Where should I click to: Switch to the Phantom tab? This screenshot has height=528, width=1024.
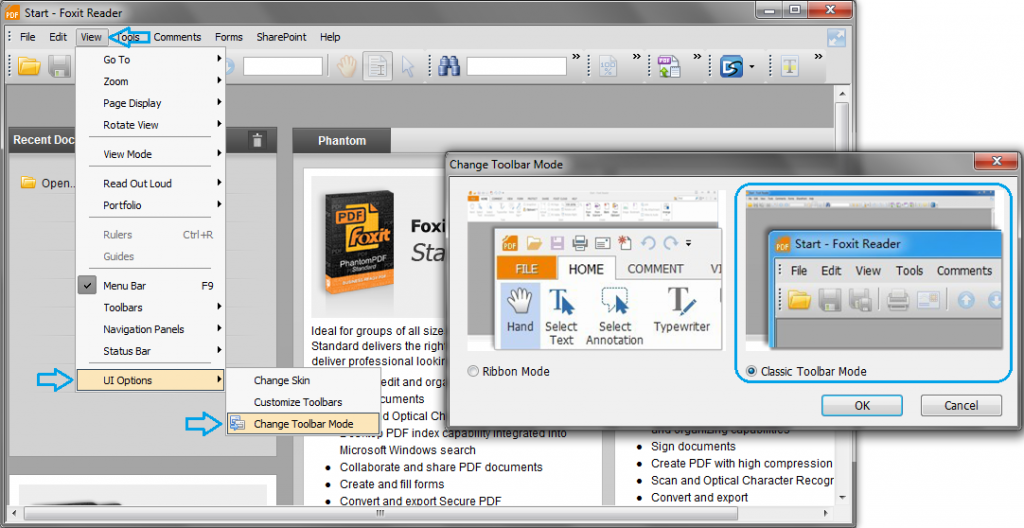point(342,140)
